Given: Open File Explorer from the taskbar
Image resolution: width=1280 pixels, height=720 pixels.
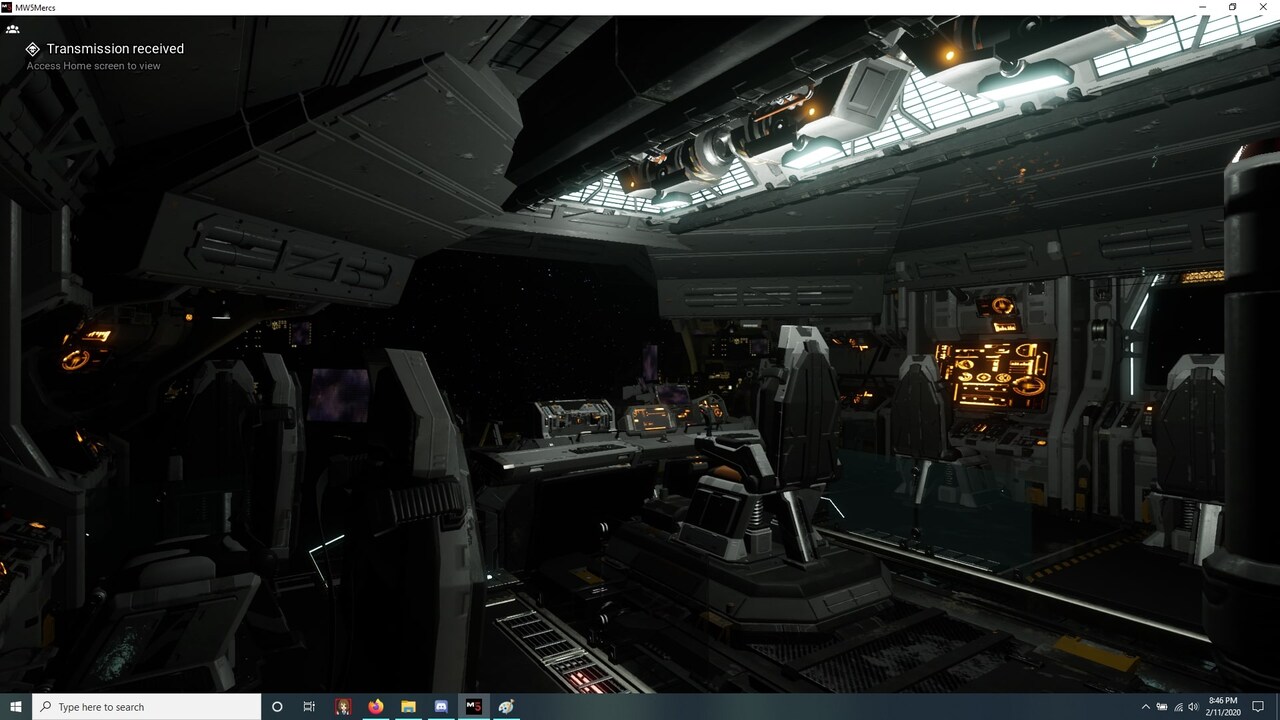Looking at the screenshot, I should click(x=408, y=706).
